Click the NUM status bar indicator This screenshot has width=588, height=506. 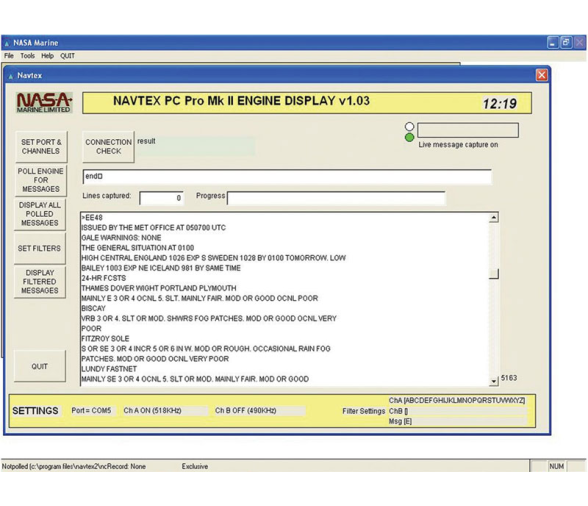[556, 467]
